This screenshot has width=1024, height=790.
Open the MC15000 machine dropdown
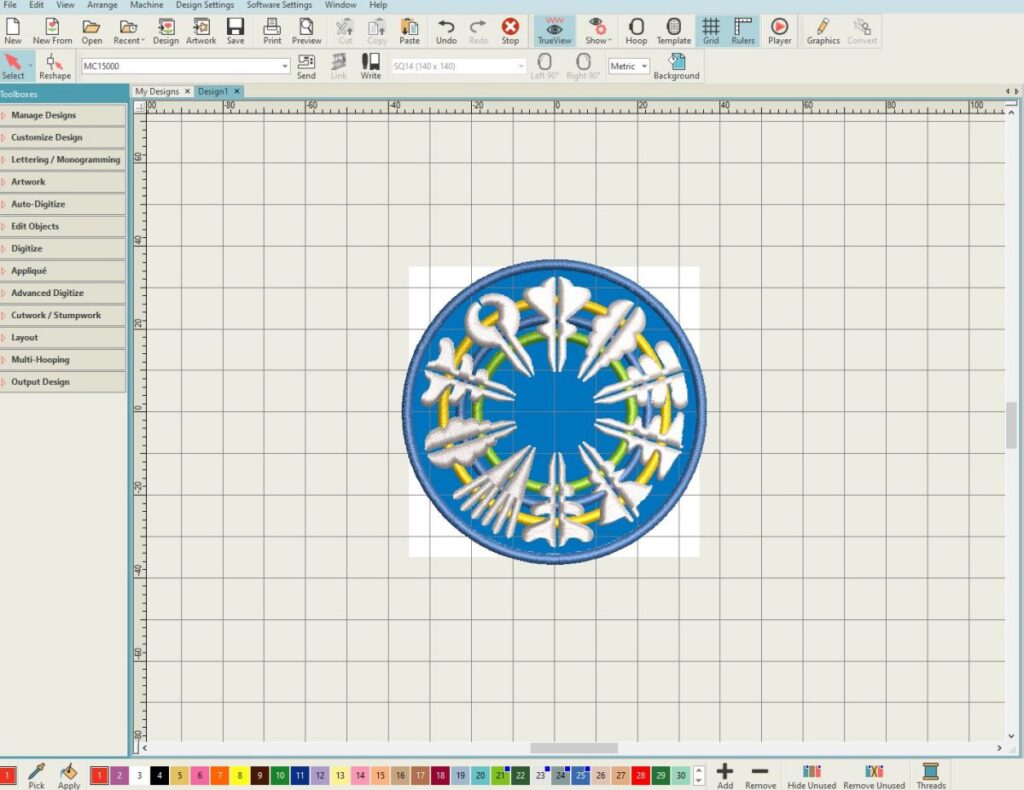tap(285, 66)
